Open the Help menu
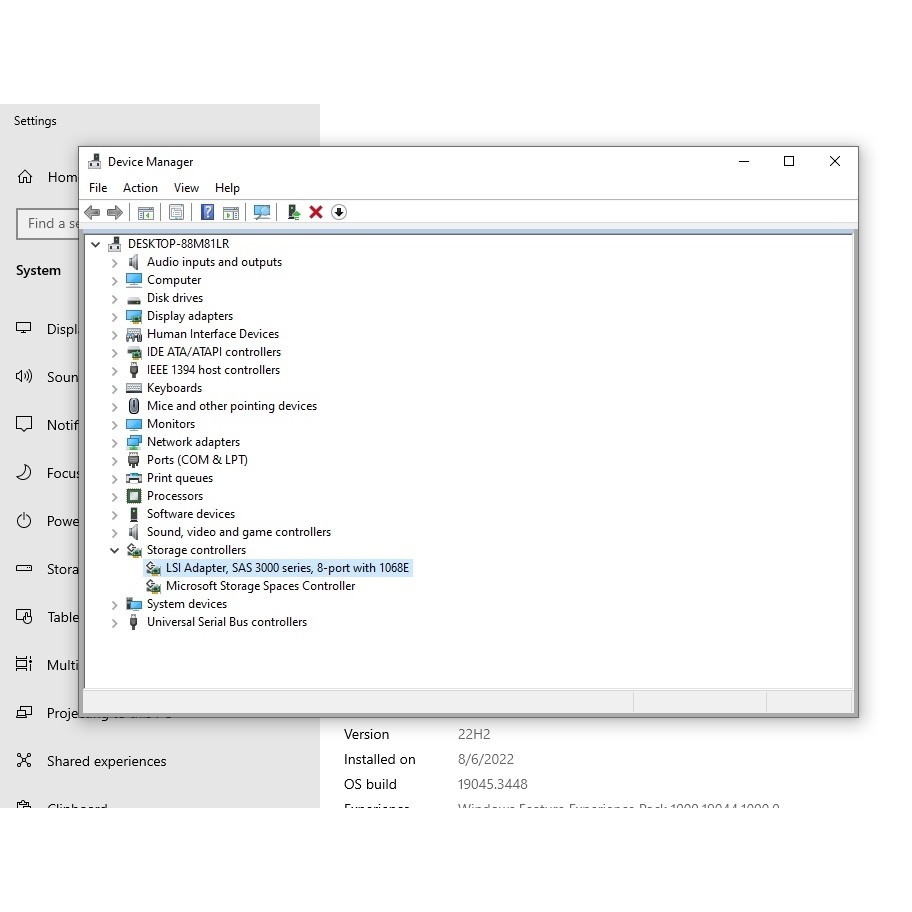912x912 pixels. pos(227,188)
